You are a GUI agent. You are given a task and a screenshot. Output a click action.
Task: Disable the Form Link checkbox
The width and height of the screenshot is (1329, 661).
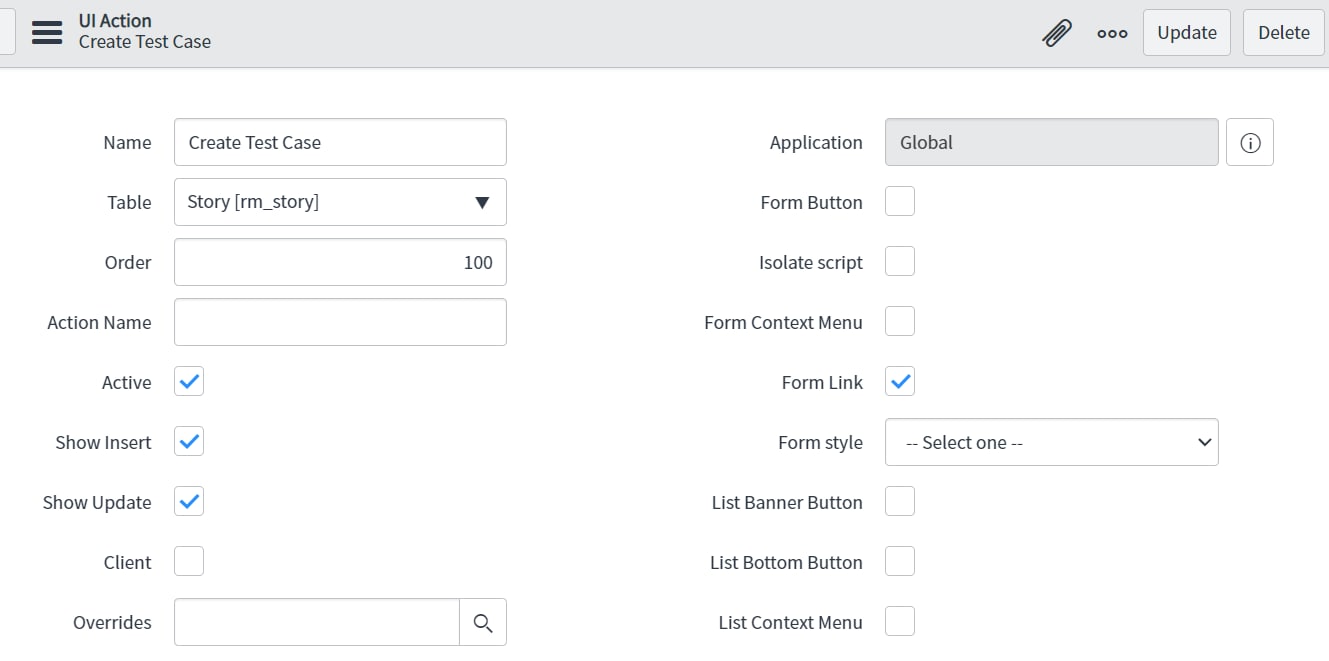click(x=899, y=381)
